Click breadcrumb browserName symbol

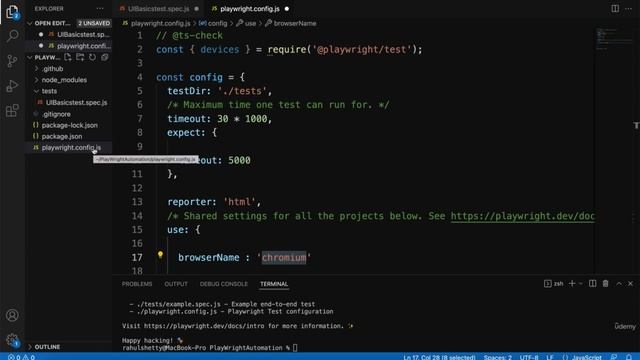[x=295, y=24]
